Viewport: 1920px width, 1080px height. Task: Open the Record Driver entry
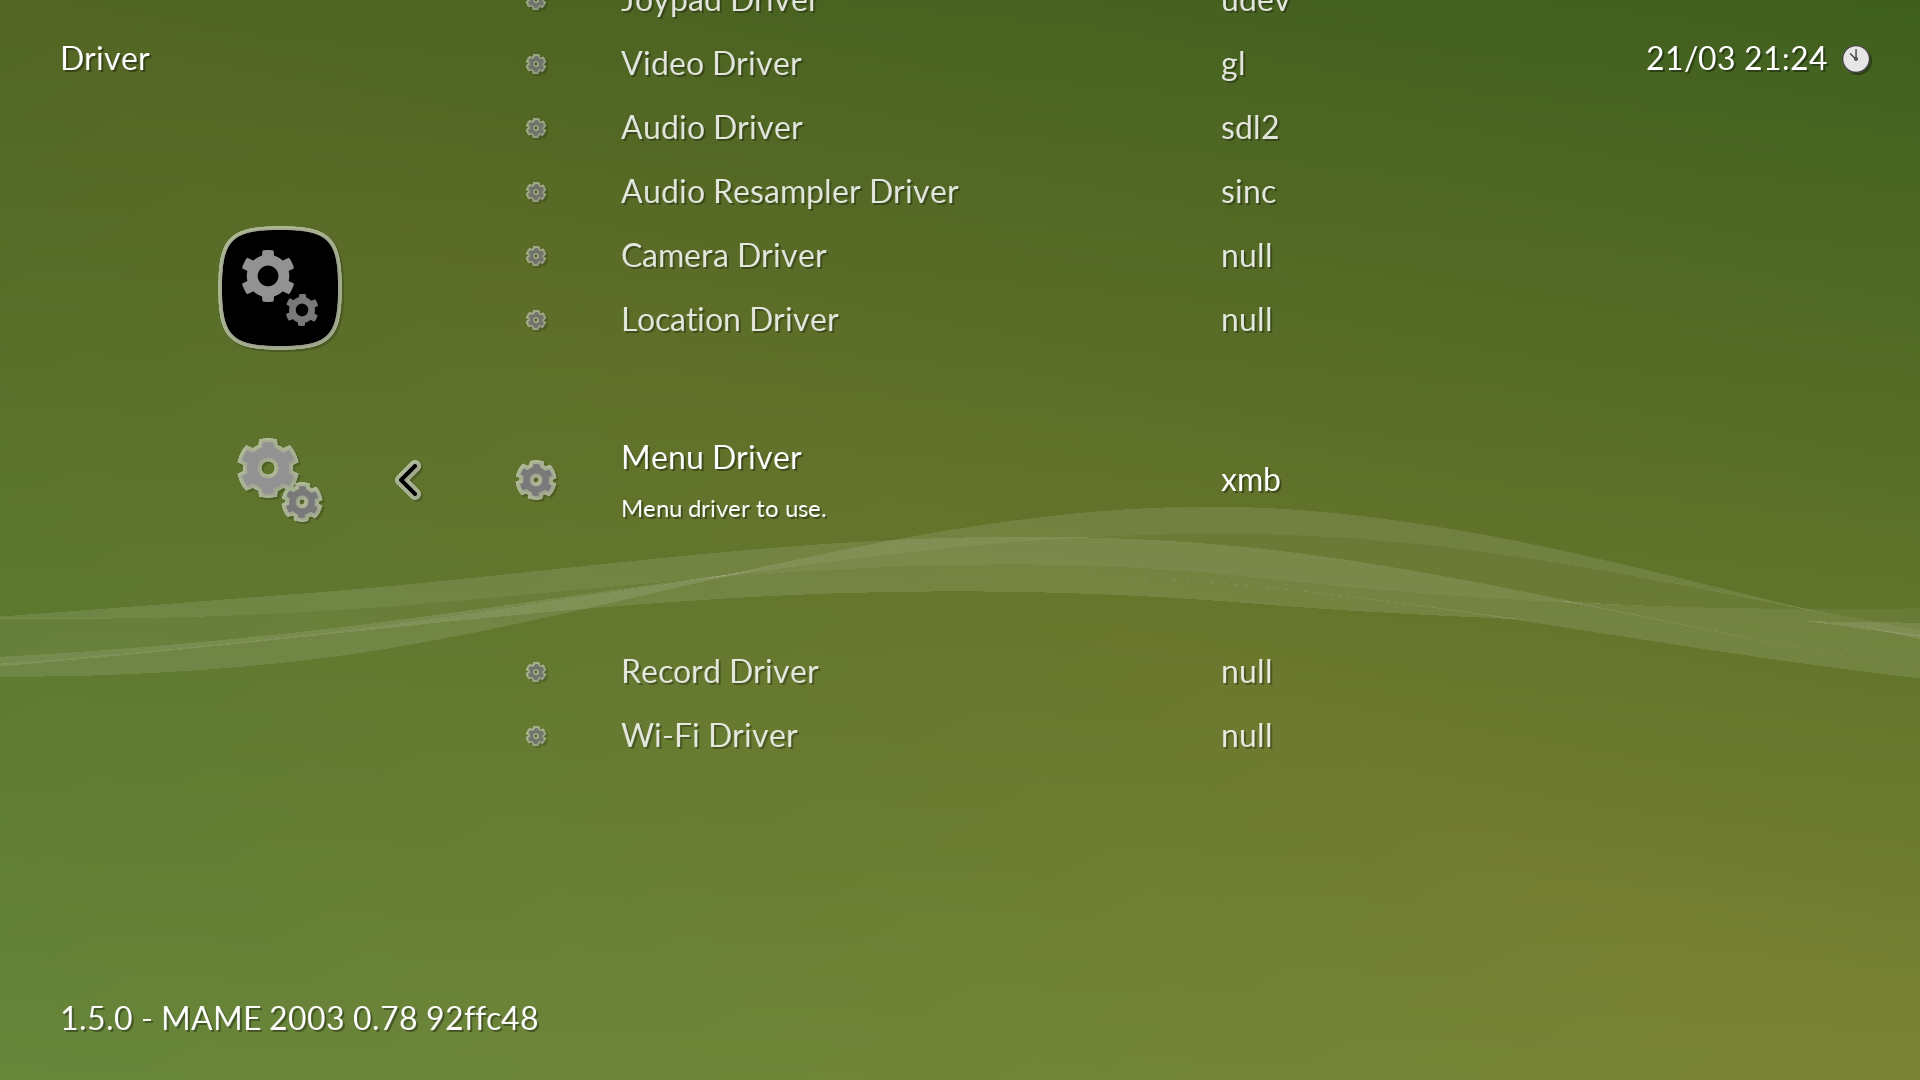719,672
